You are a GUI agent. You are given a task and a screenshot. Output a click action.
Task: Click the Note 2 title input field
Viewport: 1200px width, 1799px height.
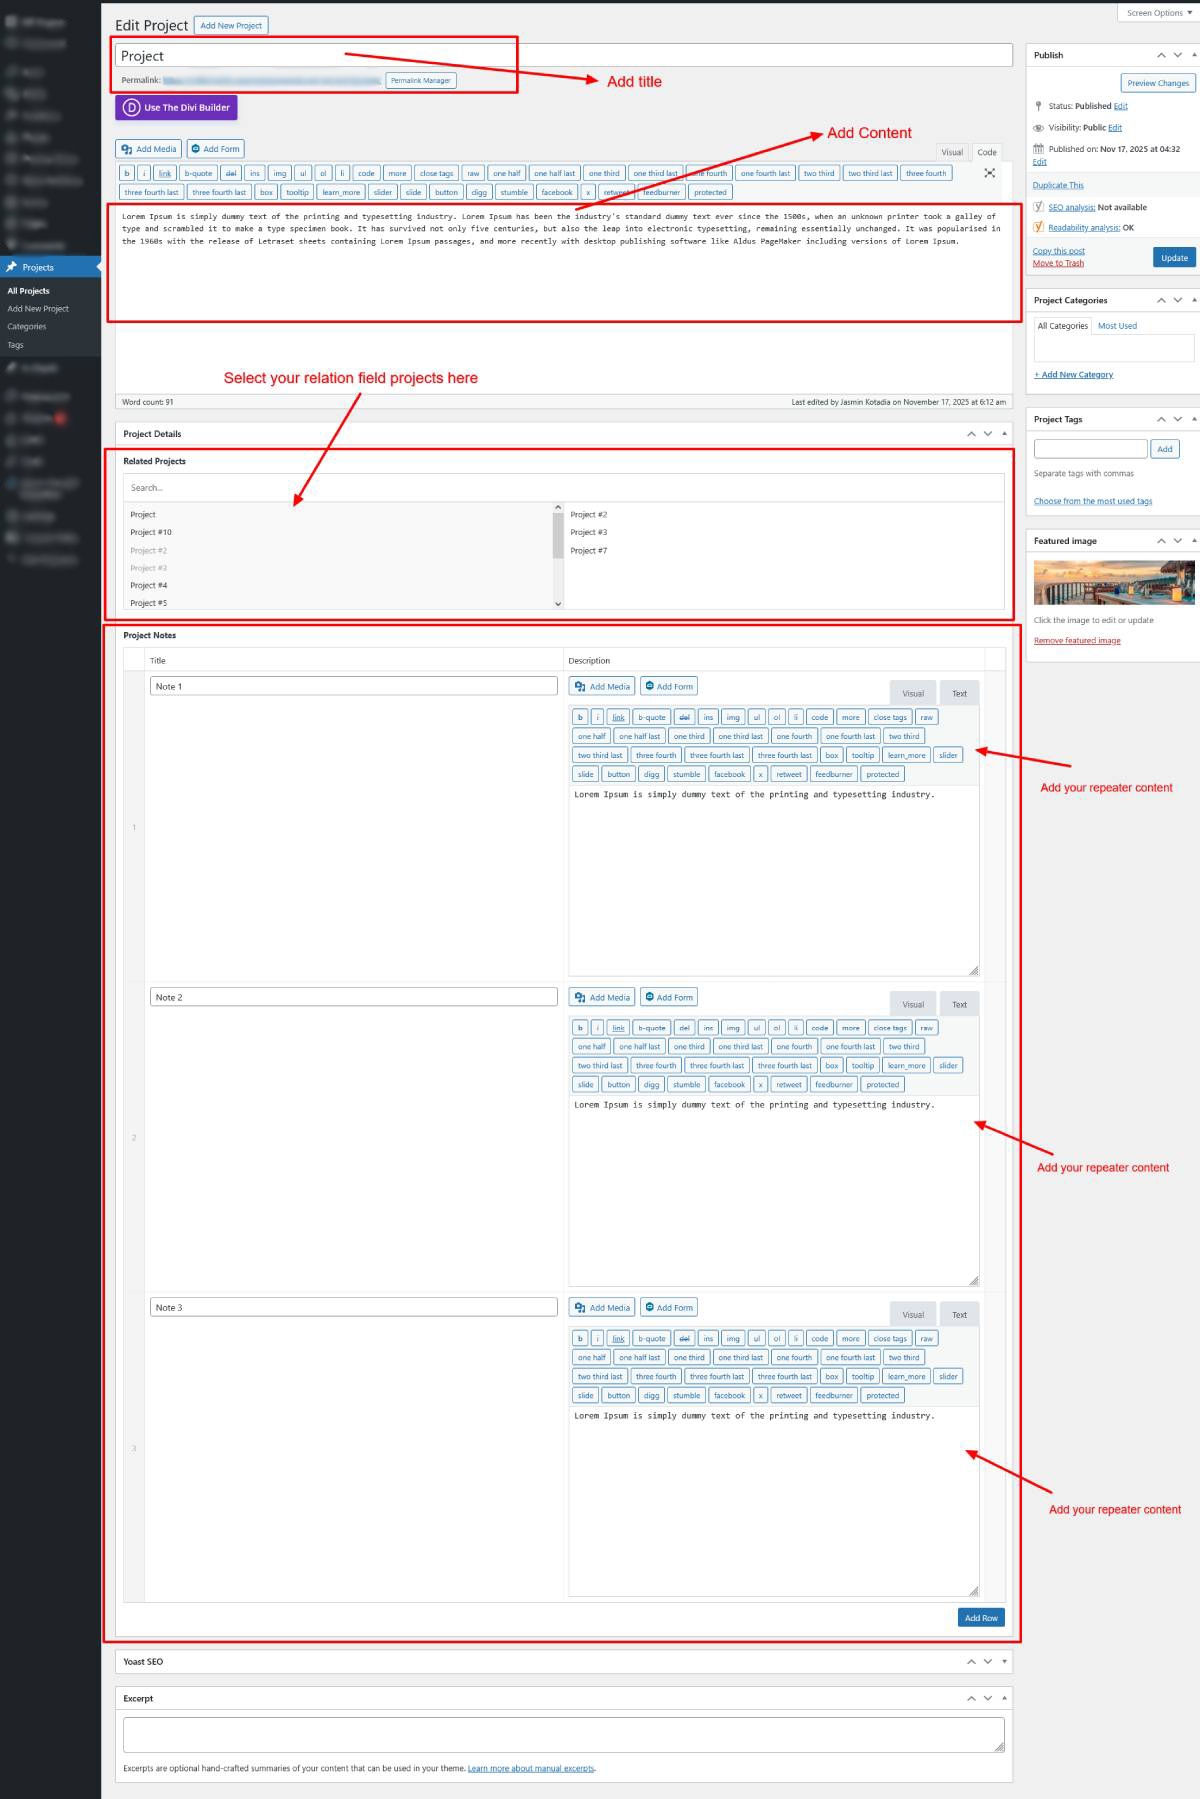353,997
